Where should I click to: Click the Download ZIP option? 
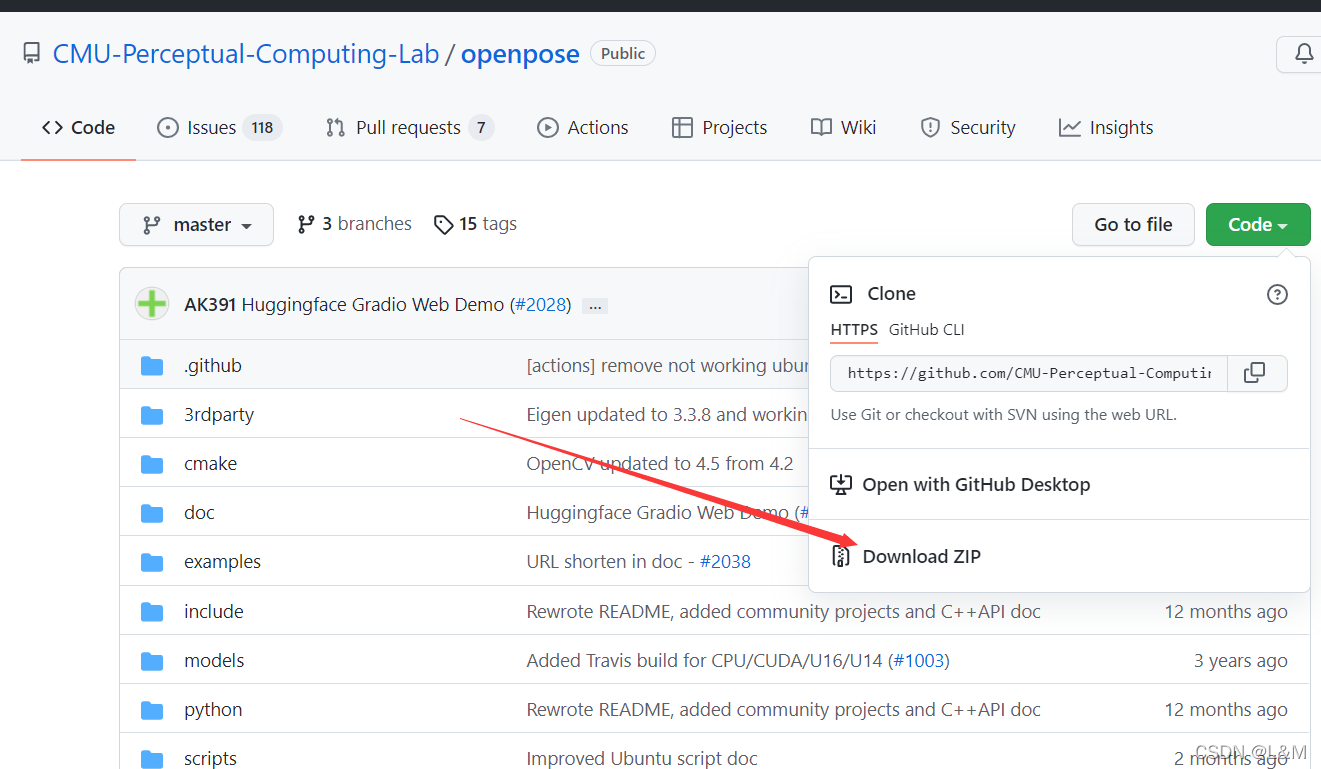click(x=922, y=556)
